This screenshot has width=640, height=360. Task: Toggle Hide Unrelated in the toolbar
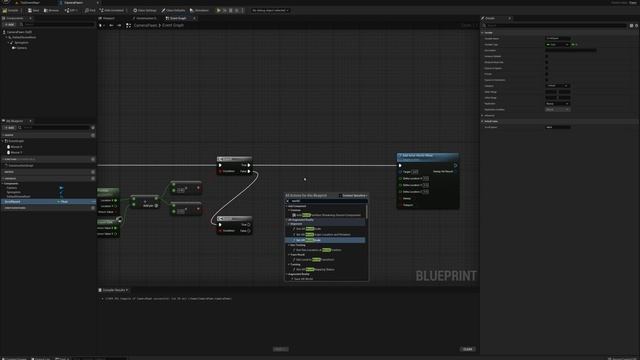(x=112, y=10)
